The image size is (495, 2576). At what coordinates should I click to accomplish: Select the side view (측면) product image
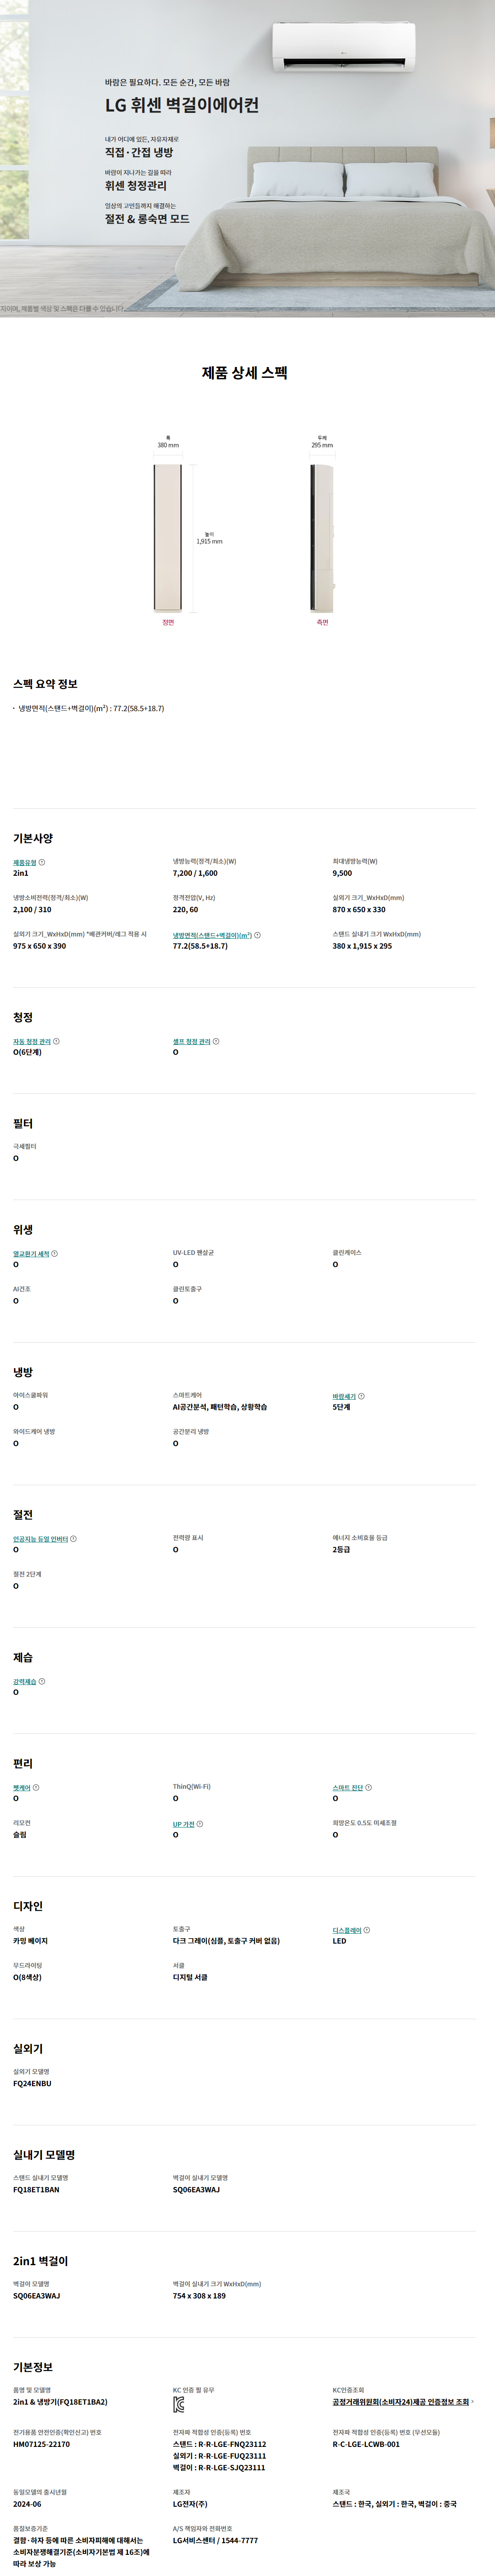(322, 539)
